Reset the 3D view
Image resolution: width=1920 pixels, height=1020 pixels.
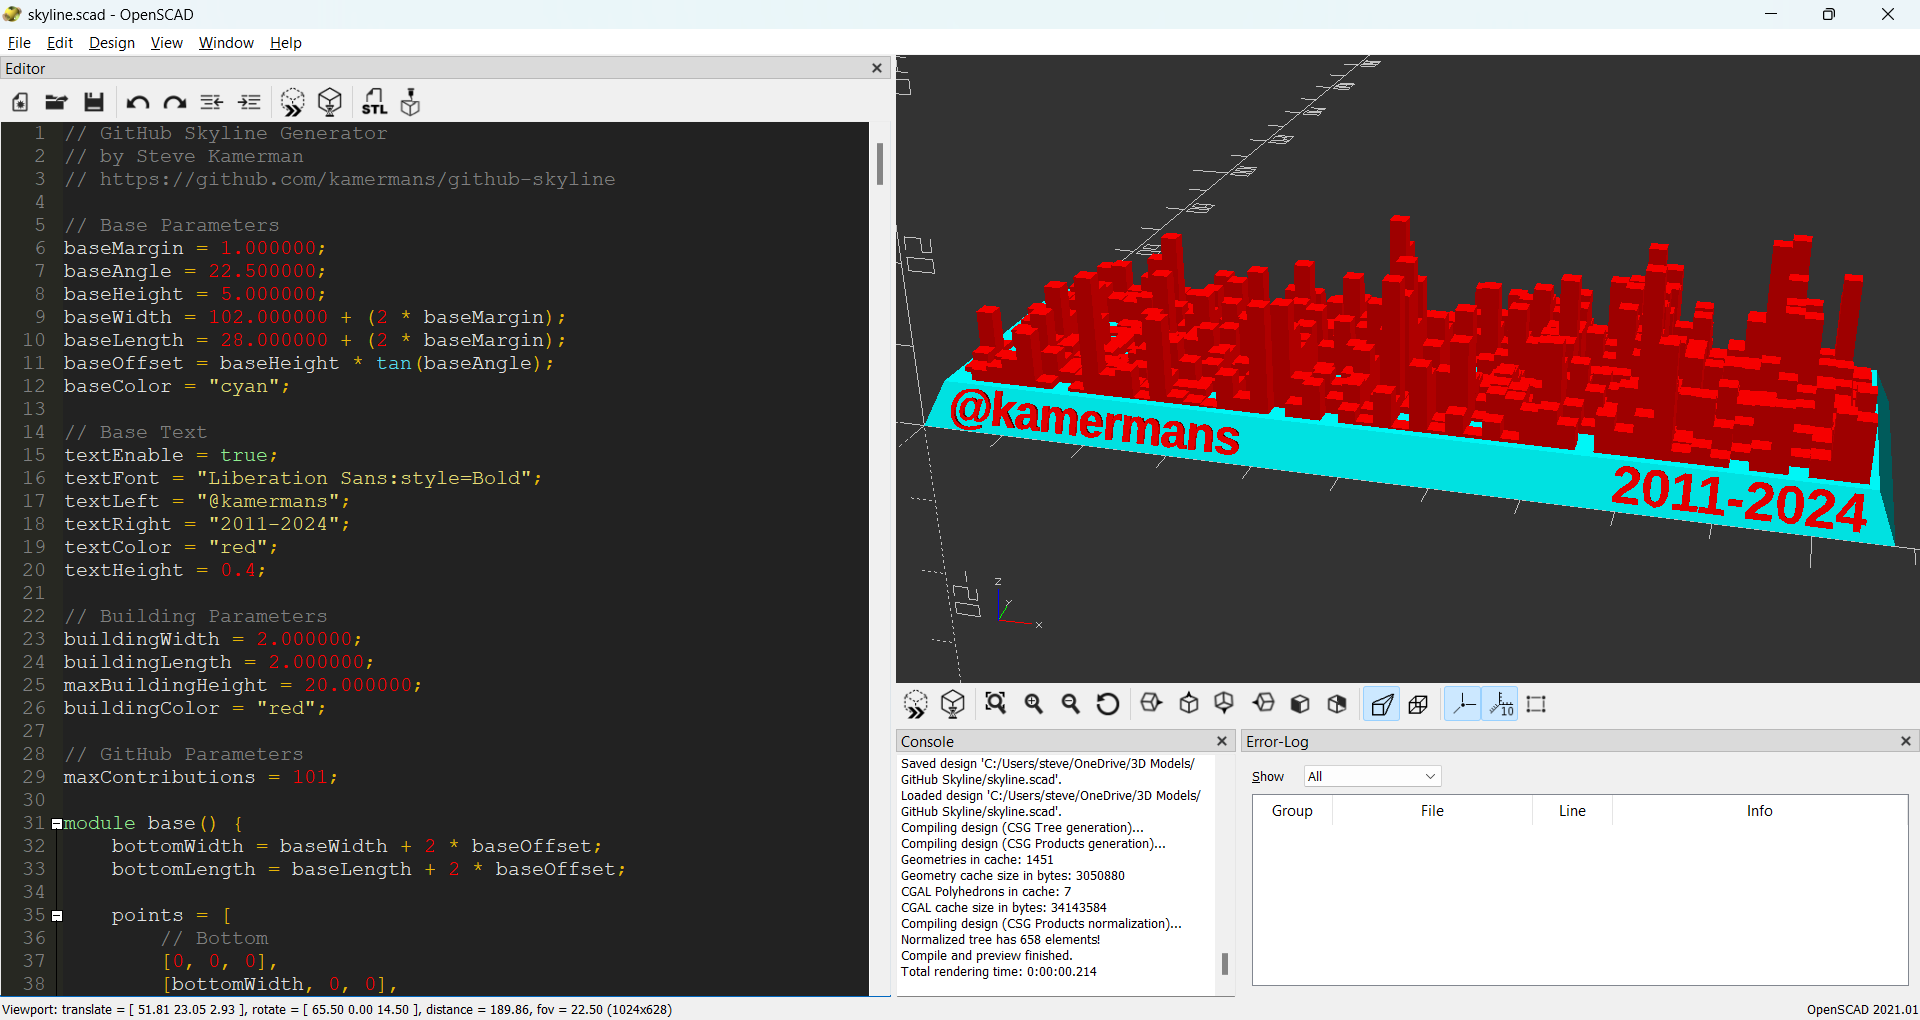click(x=1108, y=704)
